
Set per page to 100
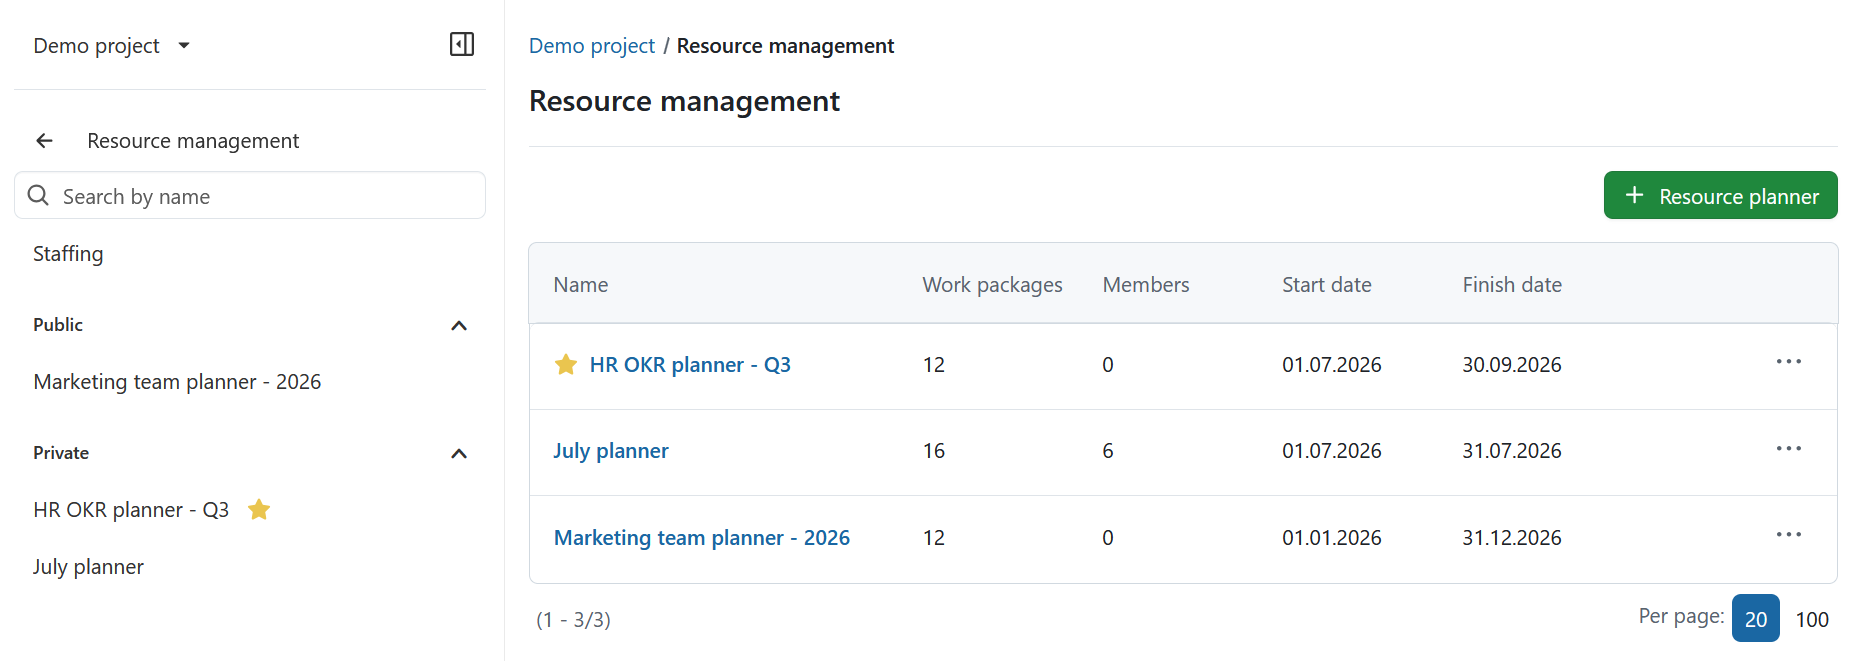[1812, 620]
